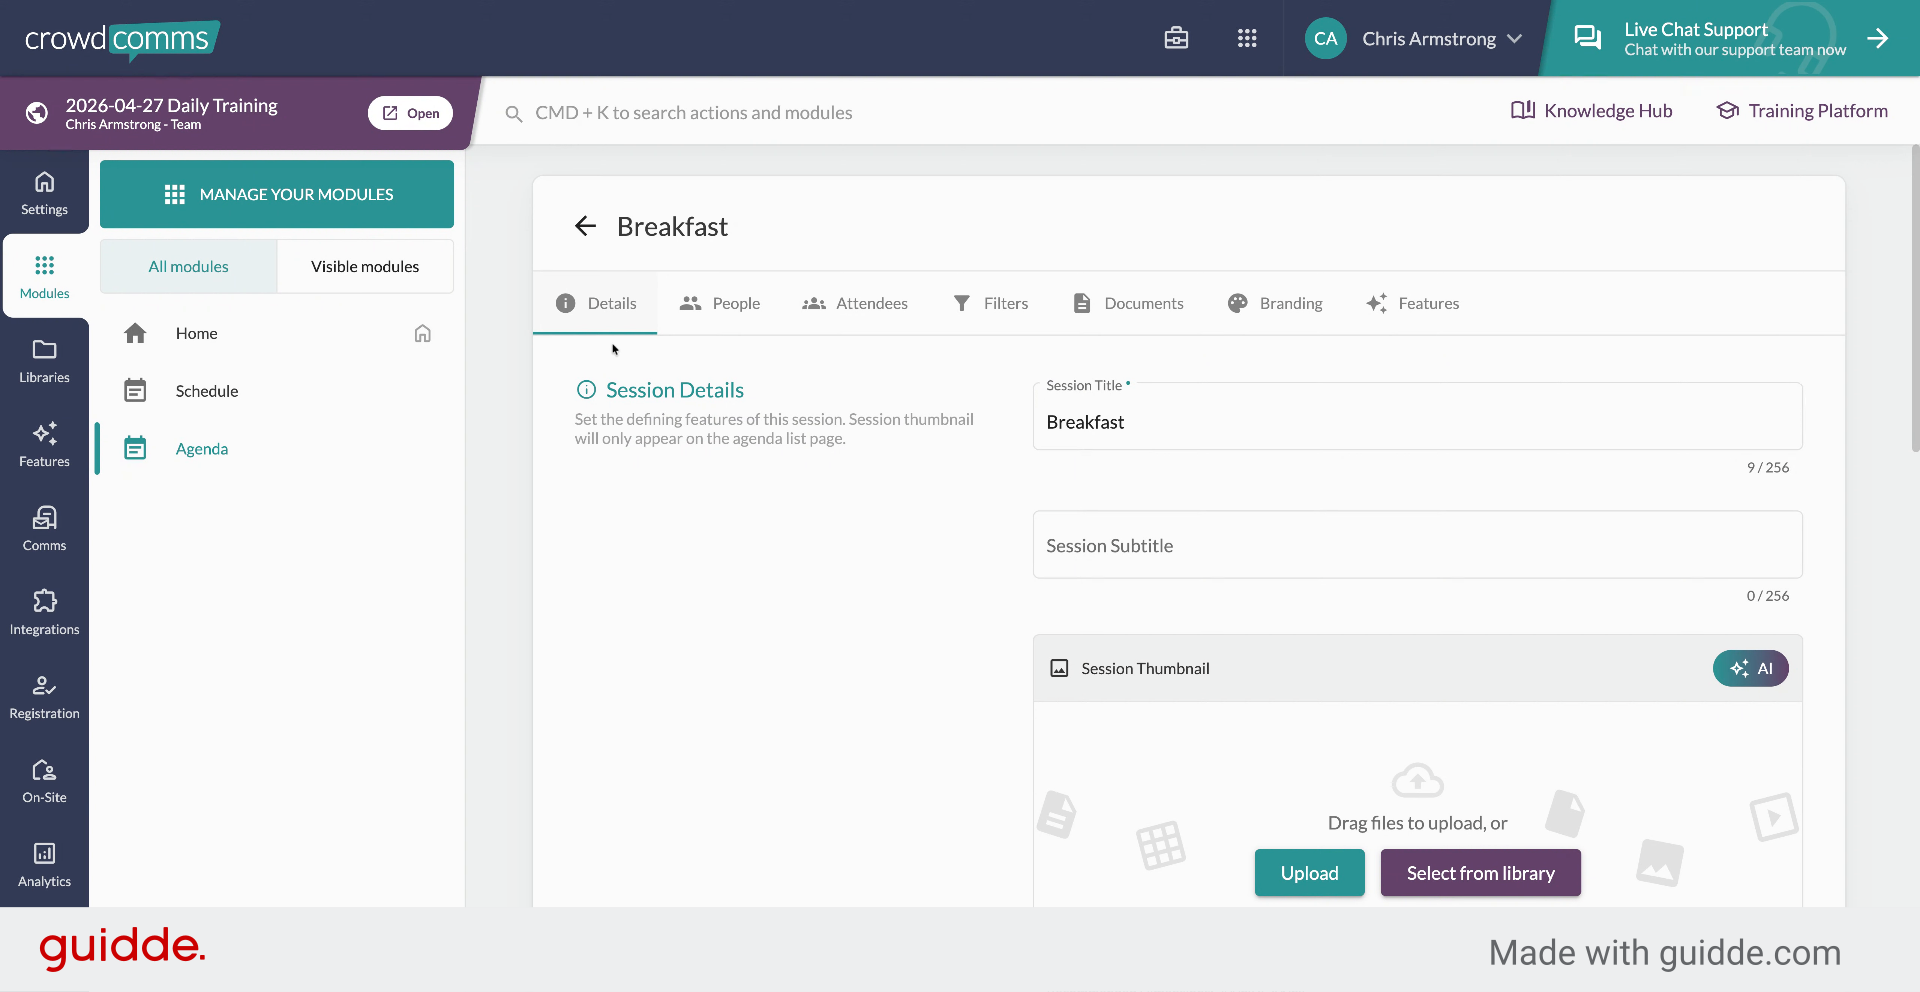Click the Session Thumbnail image icon

(x=1059, y=668)
